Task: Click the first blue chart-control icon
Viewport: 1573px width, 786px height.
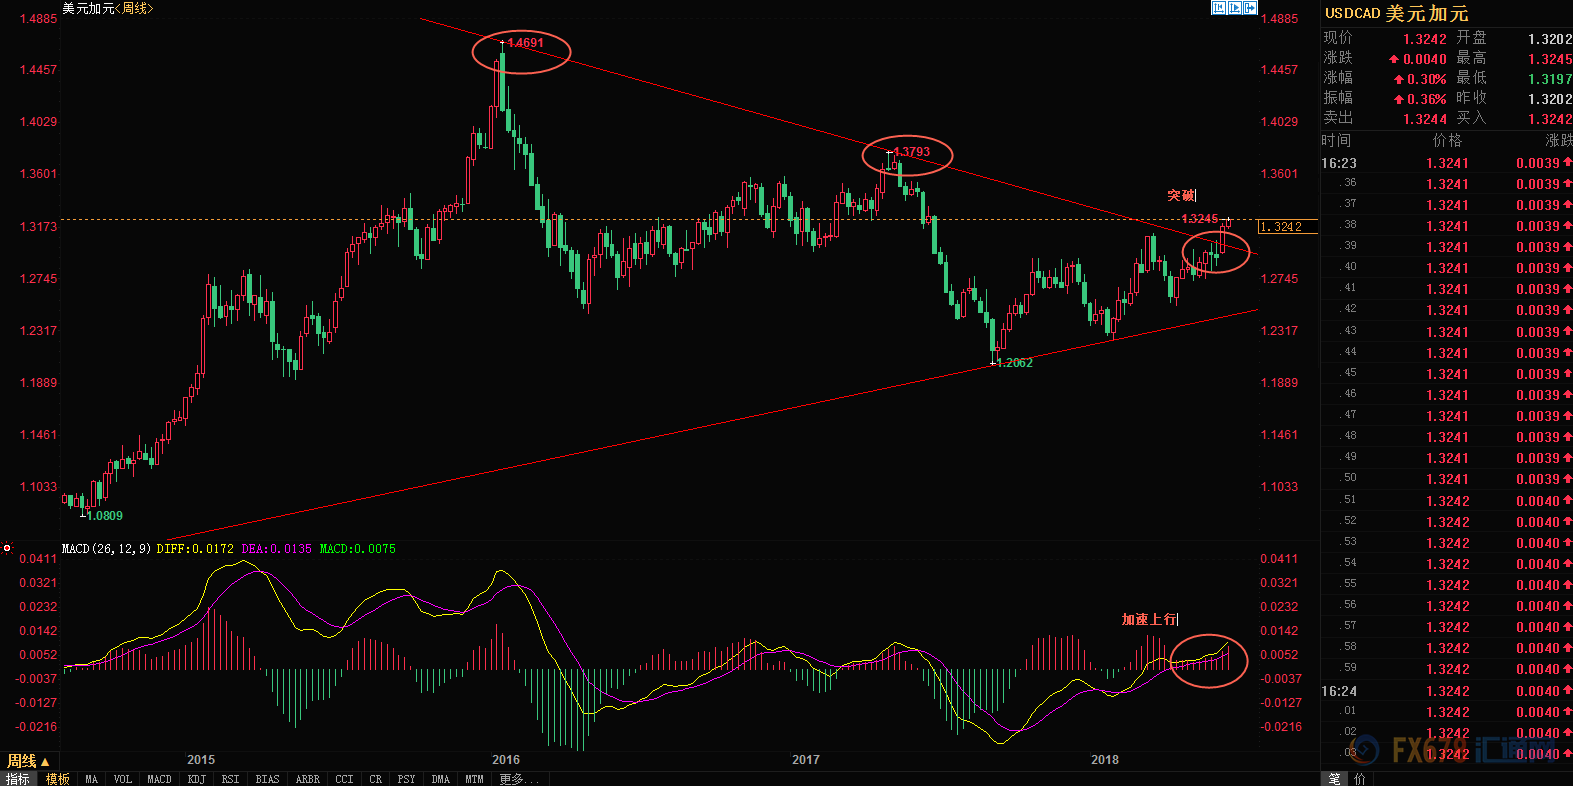Action: coord(1218,8)
